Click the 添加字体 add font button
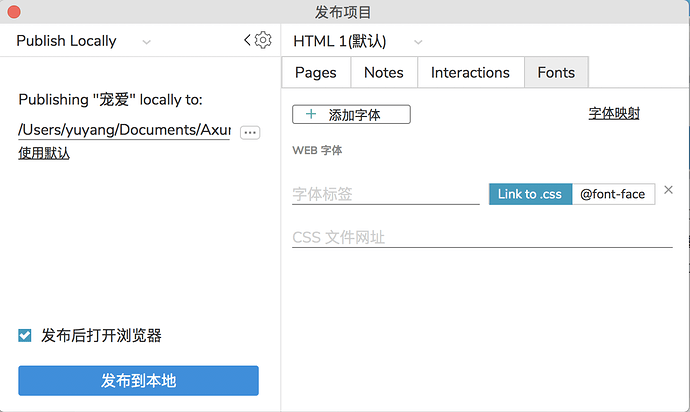The image size is (690, 412). [351, 115]
